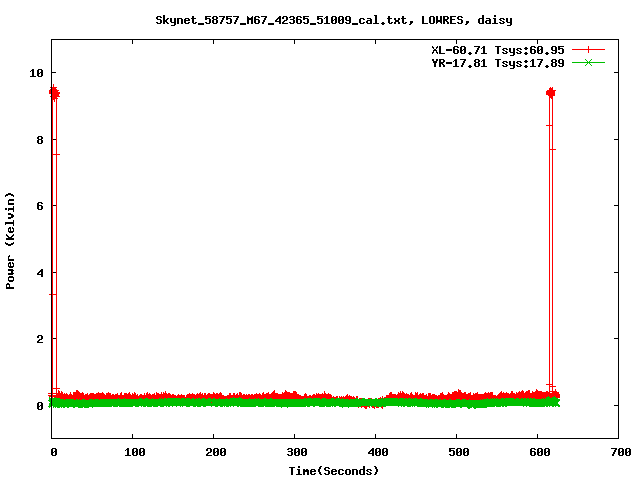Image resolution: width=640 pixels, height=480 pixels.
Task: Click the x-axis tick label 500
Action: pos(458,452)
